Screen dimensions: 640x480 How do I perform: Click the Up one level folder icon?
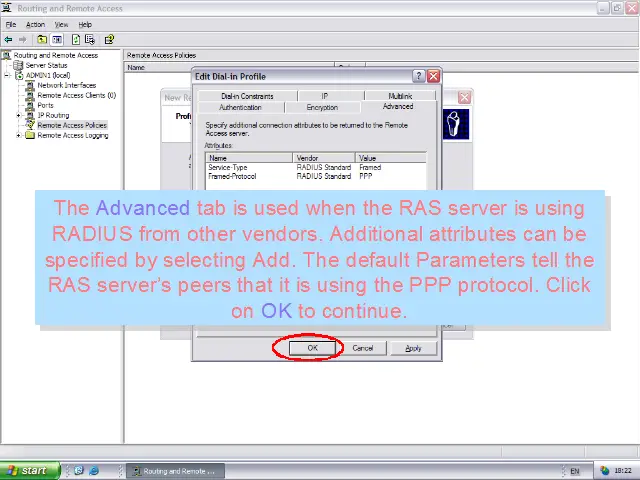42,40
